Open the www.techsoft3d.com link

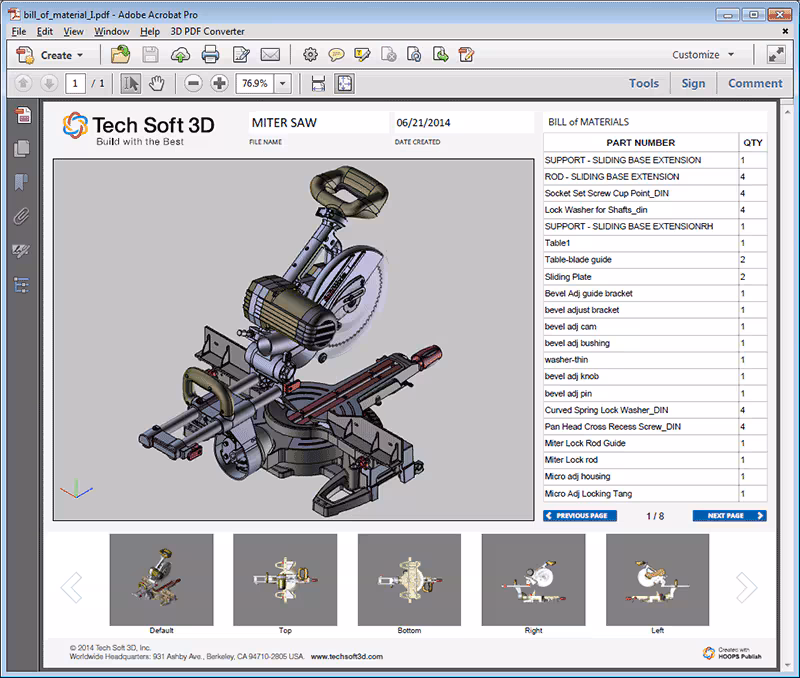[x=346, y=657]
